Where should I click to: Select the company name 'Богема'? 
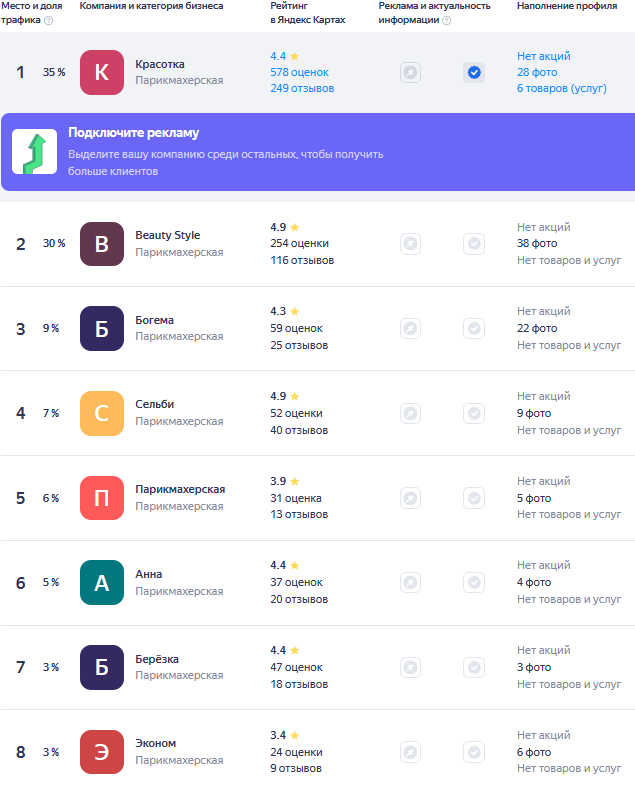point(154,320)
